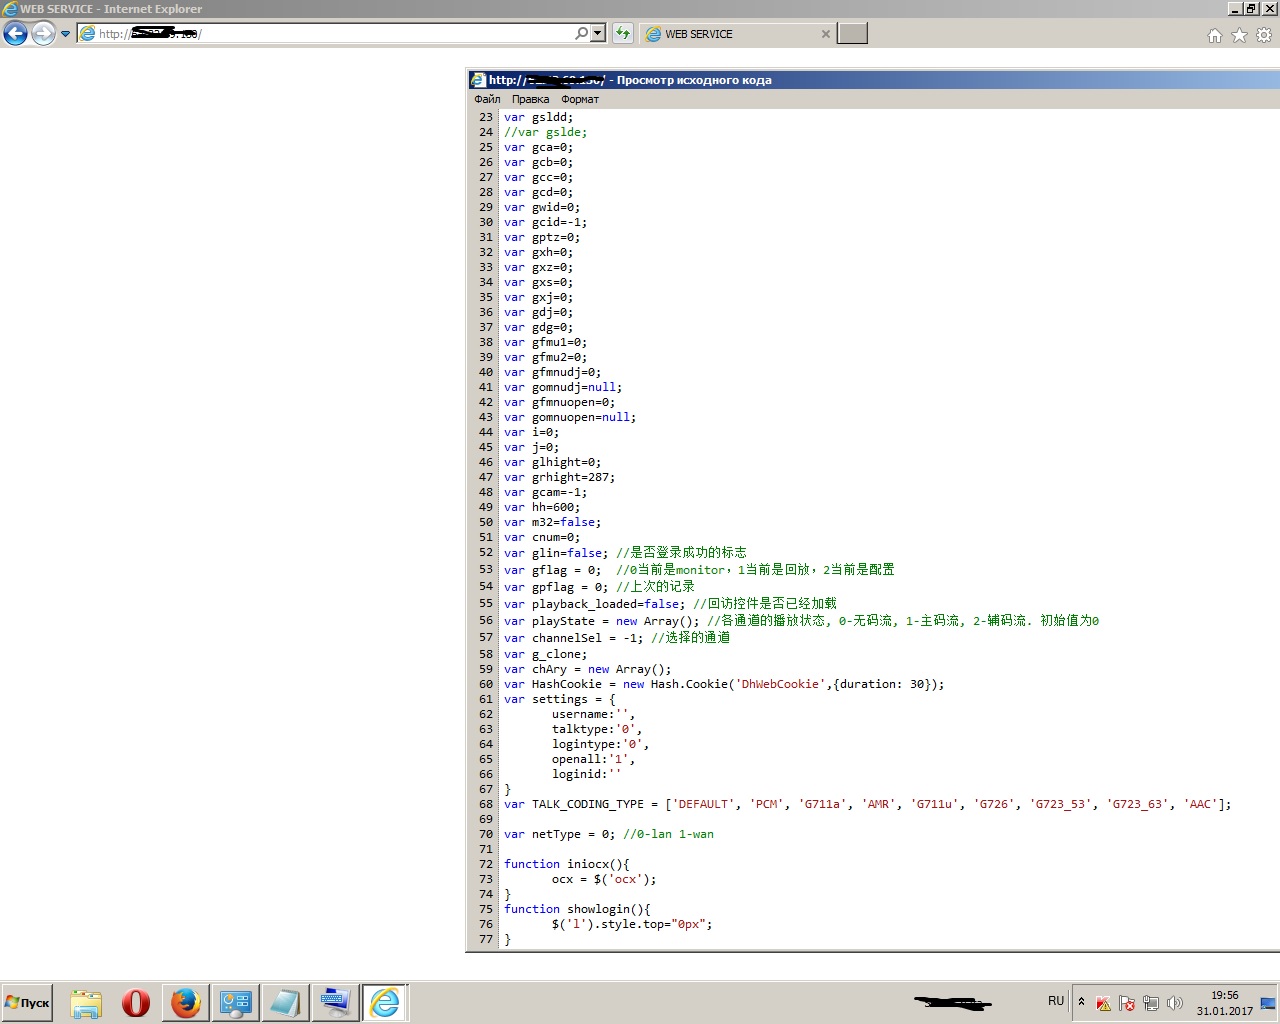Expand the address bar autocomplete dropdown
The height and width of the screenshot is (1024, 1280).
coord(598,34)
